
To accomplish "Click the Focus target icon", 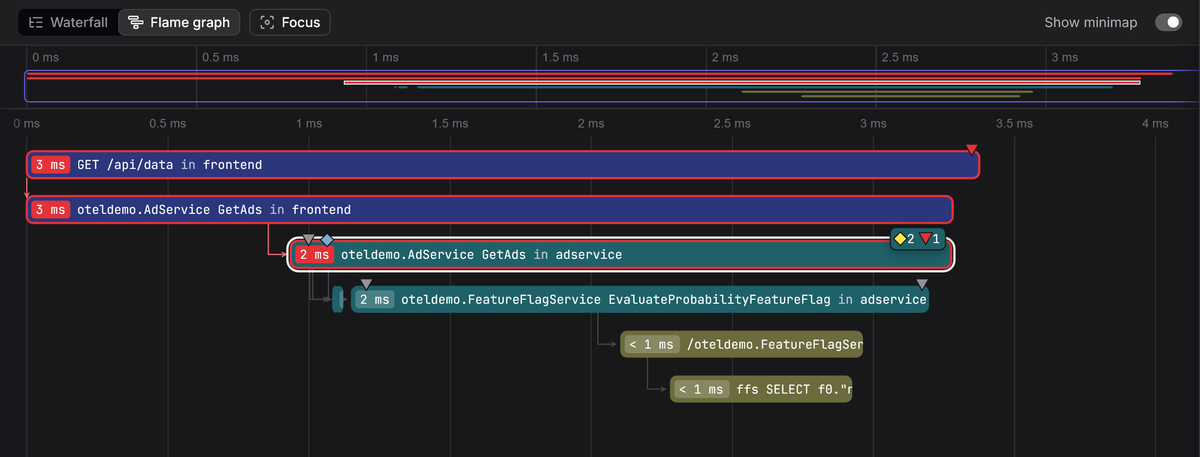I will click(267, 22).
